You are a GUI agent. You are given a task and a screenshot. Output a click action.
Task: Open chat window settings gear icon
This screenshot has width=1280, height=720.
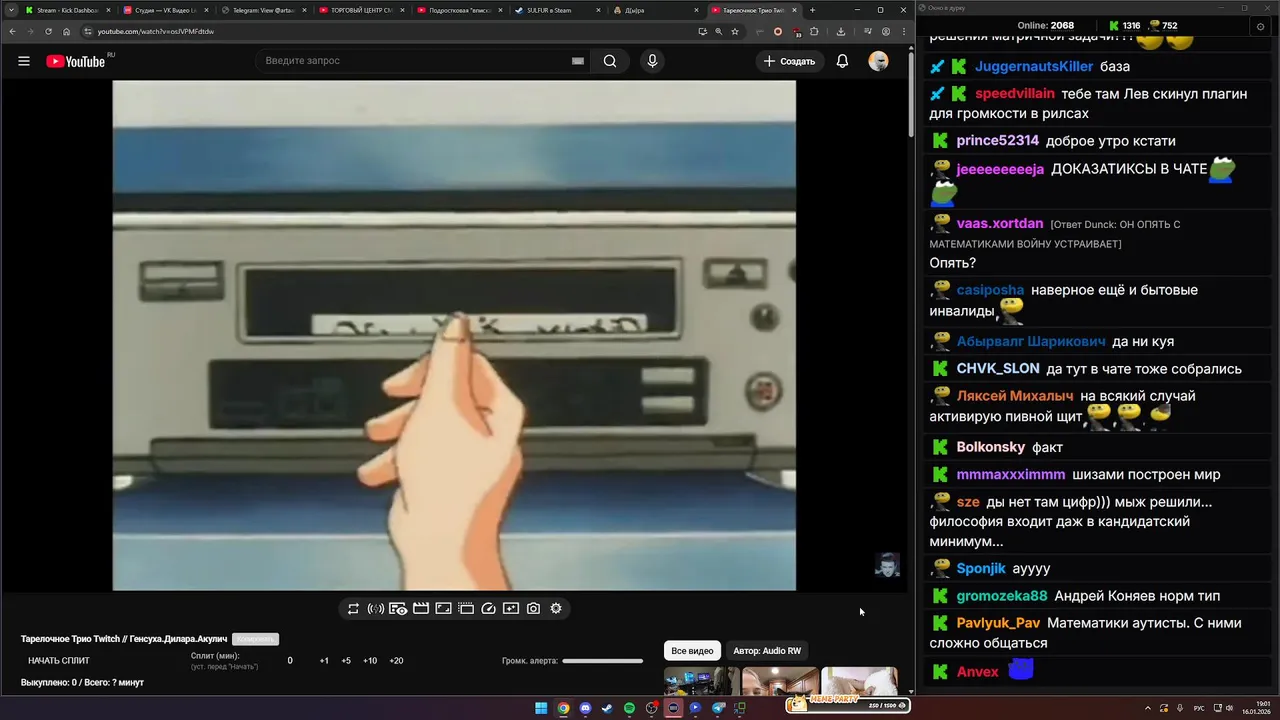[1260, 26]
